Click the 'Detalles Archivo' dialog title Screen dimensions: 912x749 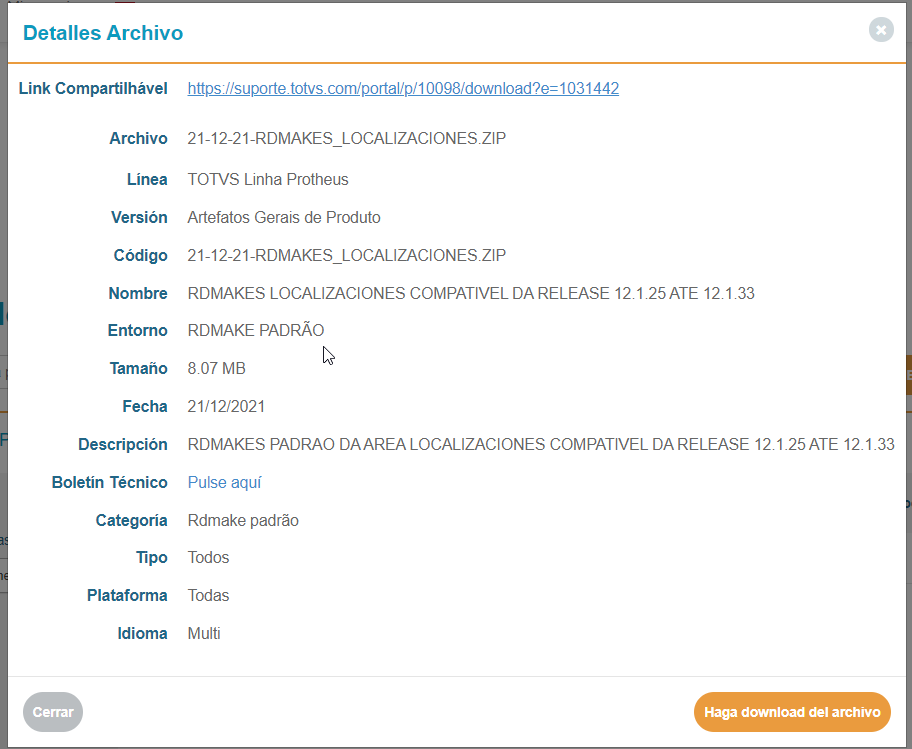point(103,33)
